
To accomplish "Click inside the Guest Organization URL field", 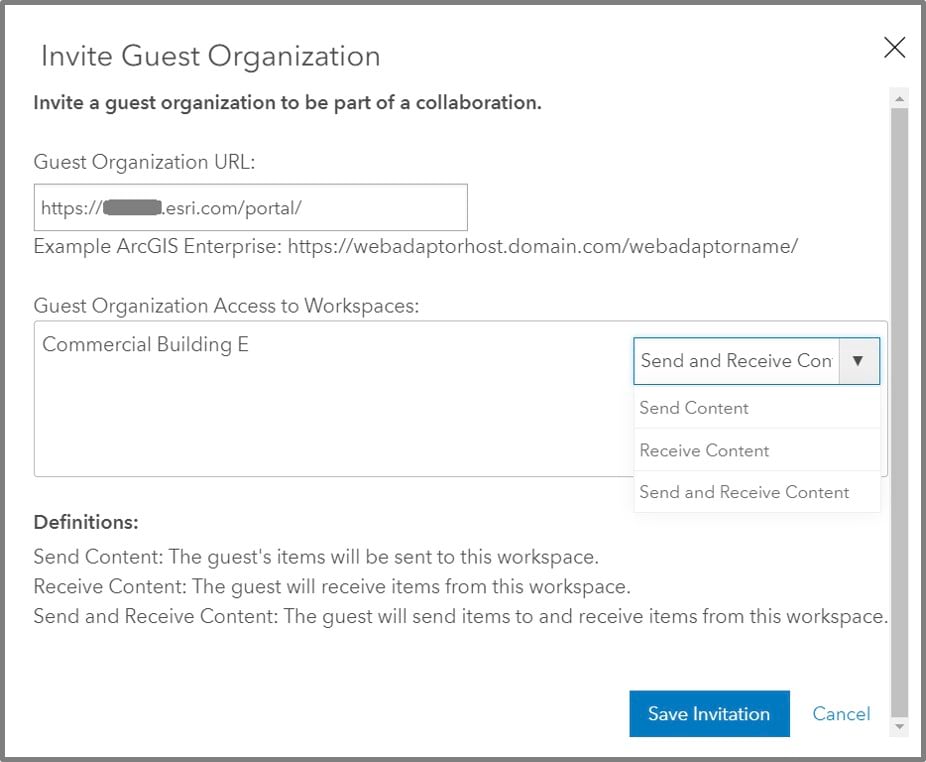I will pos(250,206).
